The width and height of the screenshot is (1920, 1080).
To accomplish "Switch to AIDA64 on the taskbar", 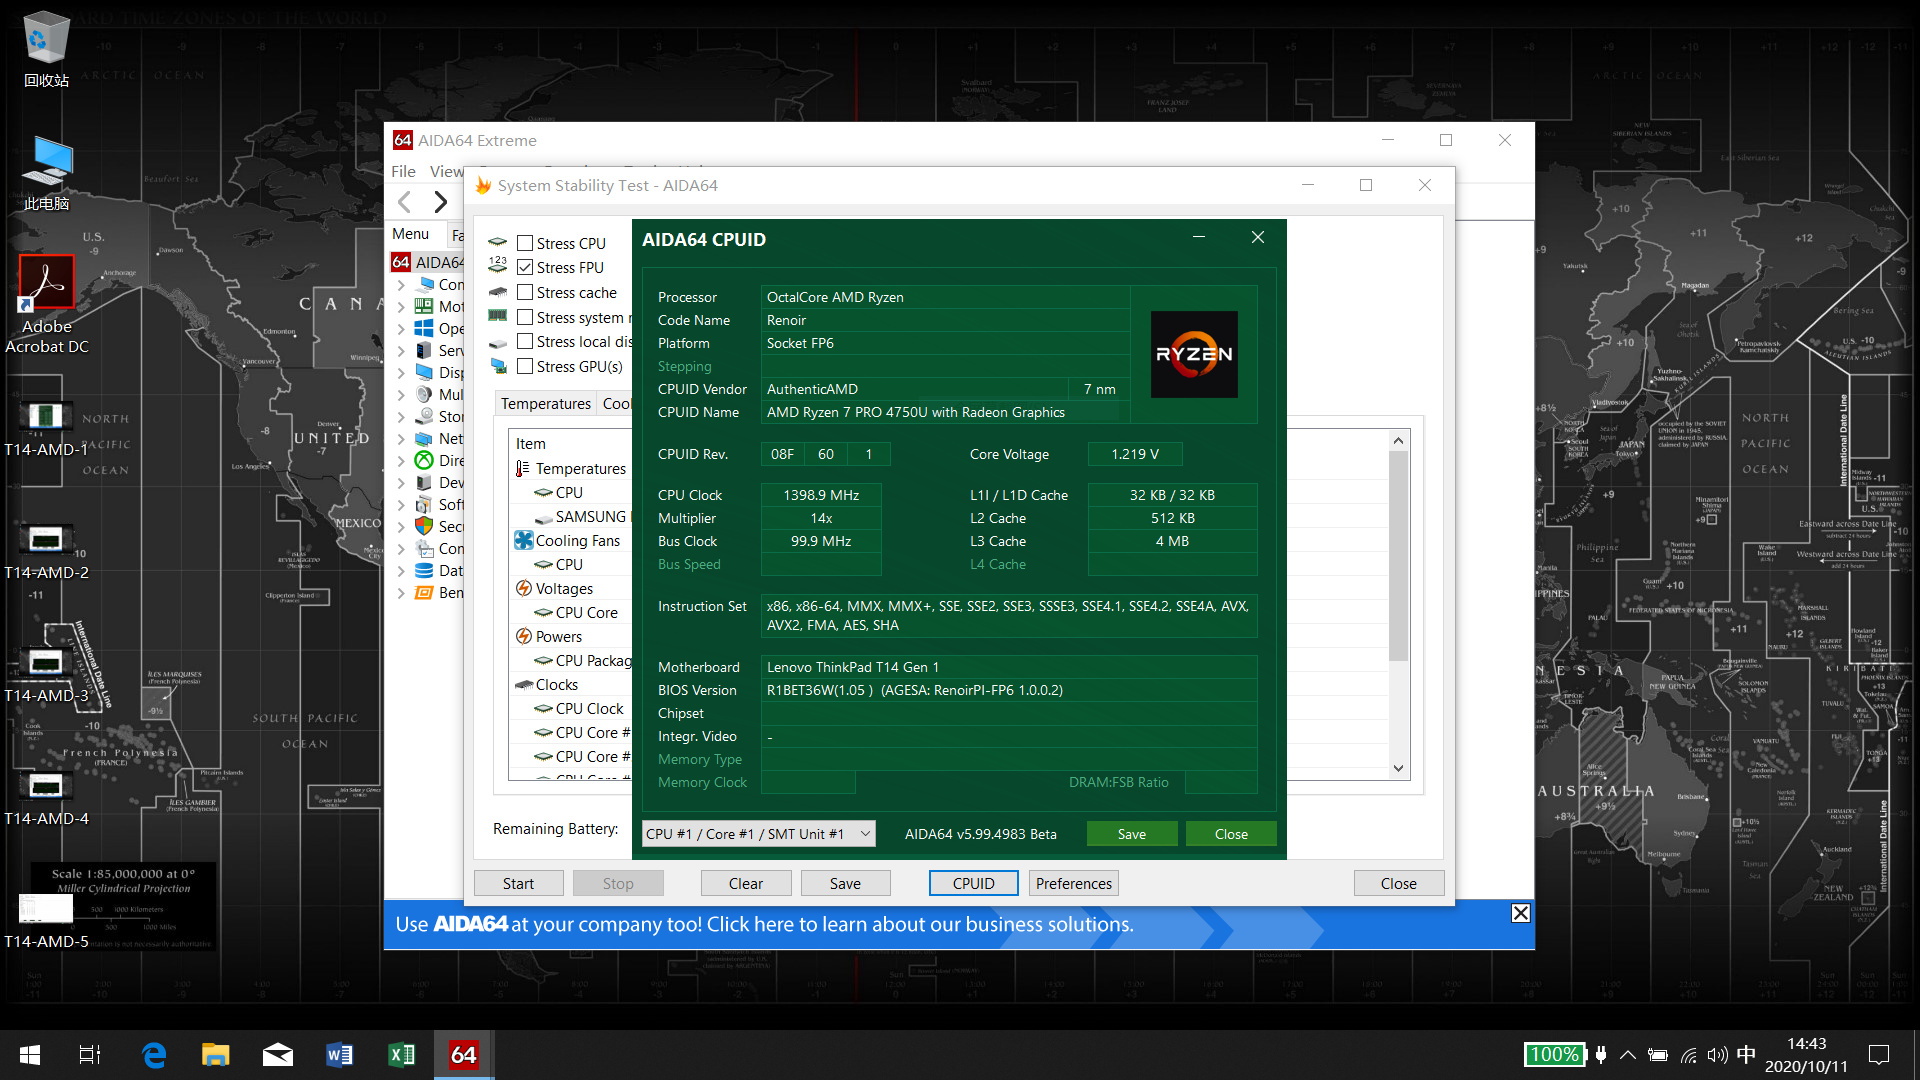I will click(463, 1054).
